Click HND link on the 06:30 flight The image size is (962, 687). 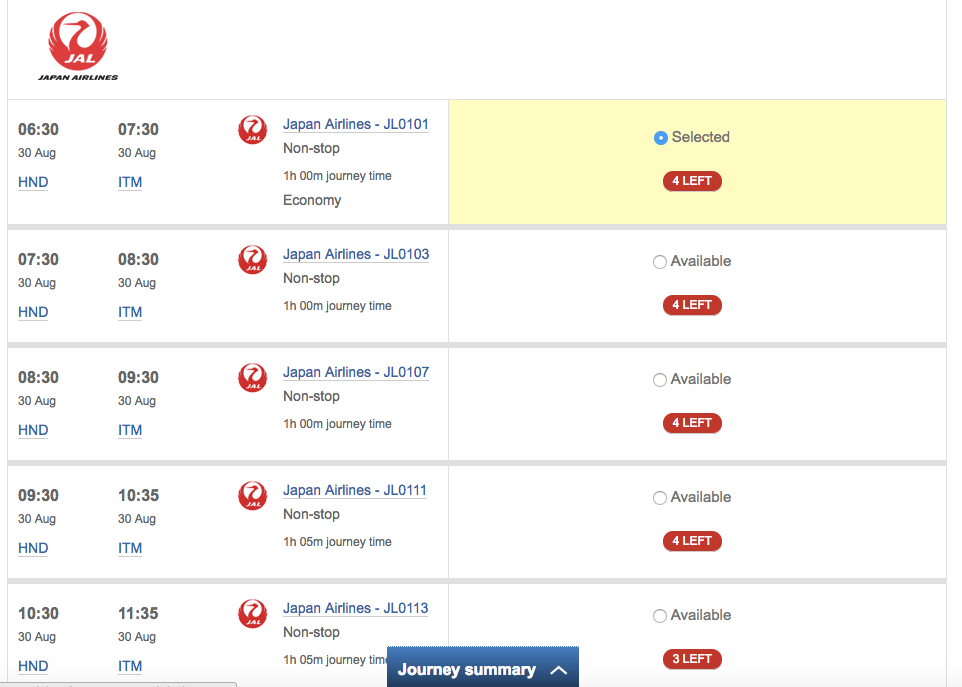click(33, 182)
